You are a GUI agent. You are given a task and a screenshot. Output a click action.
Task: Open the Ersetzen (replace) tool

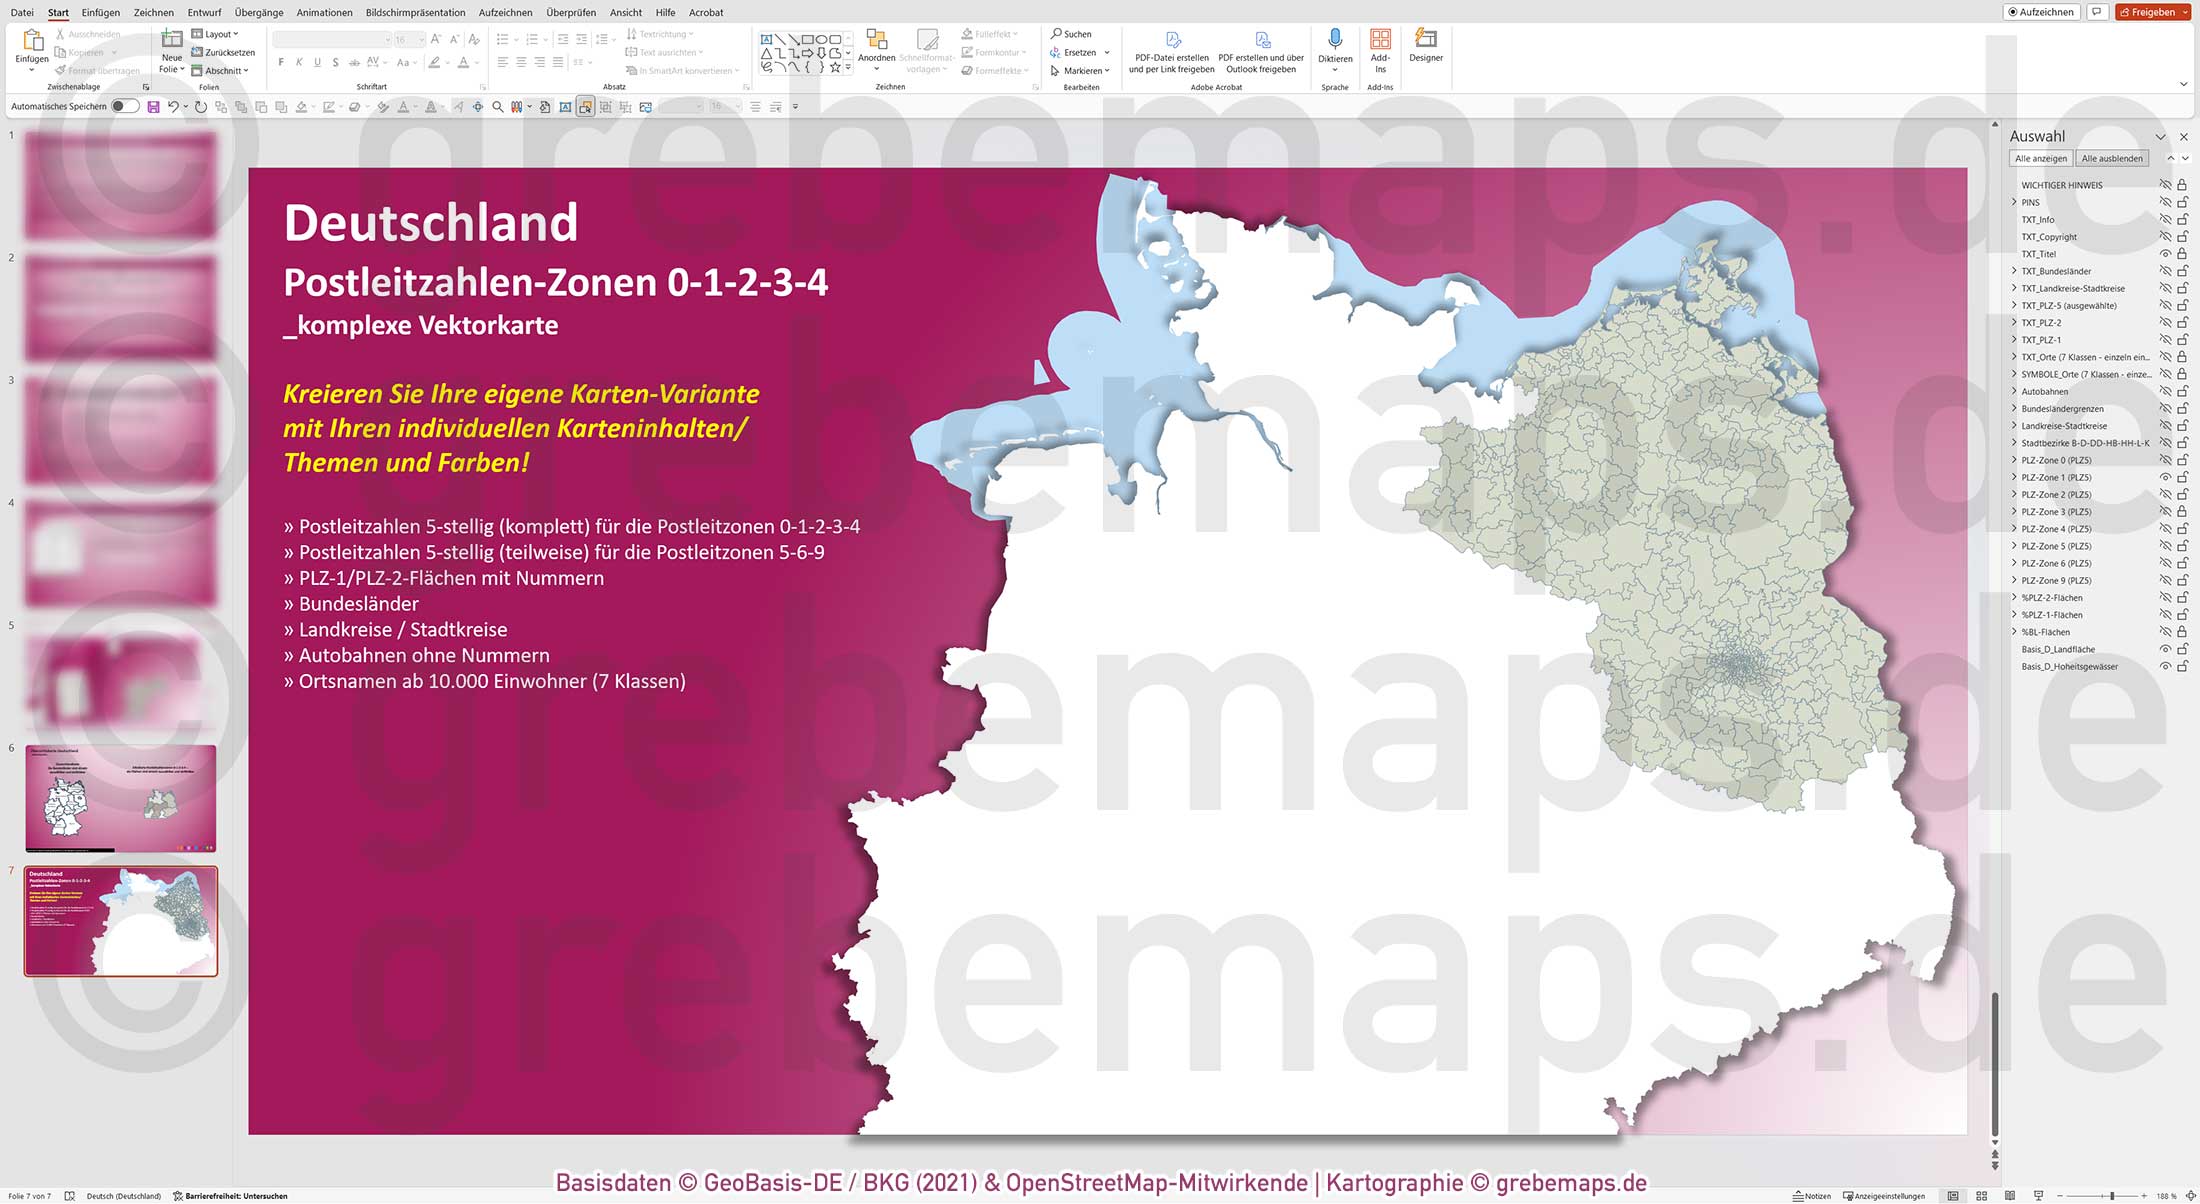(1074, 52)
